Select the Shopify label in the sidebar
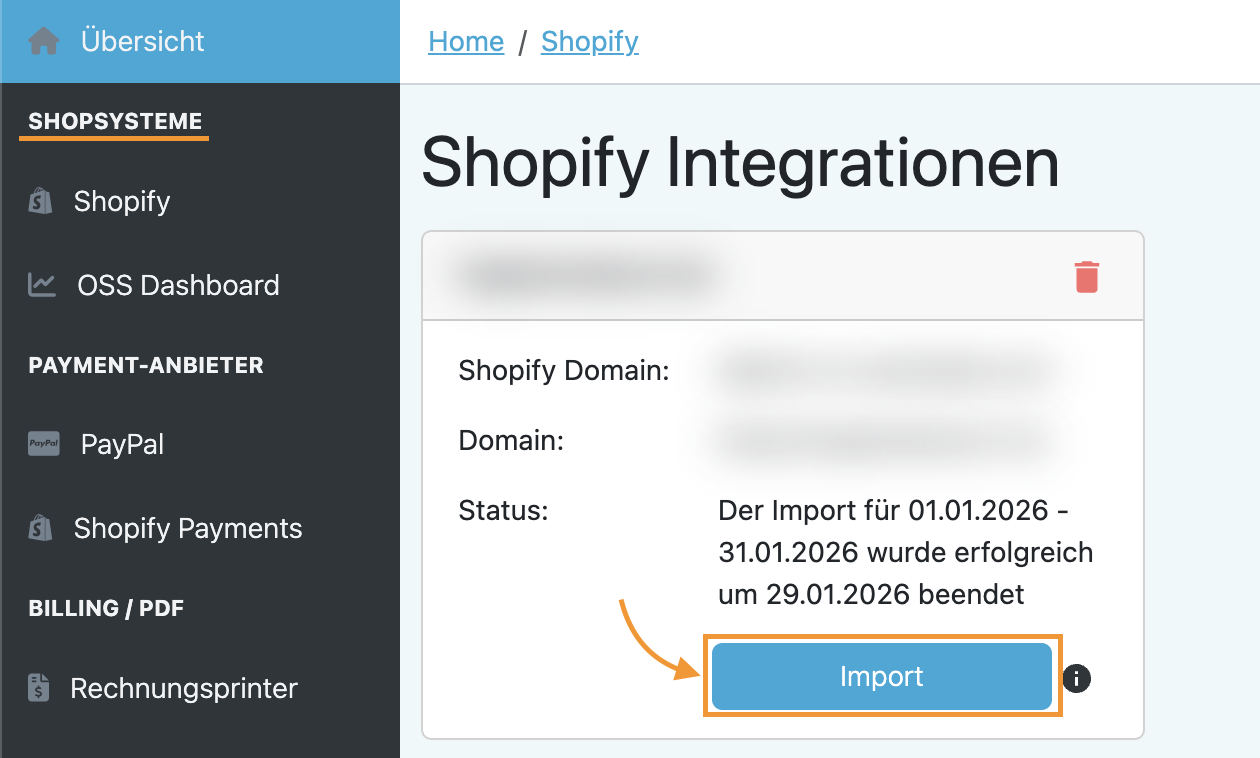Screen dimensions: 1260x758 [122, 201]
